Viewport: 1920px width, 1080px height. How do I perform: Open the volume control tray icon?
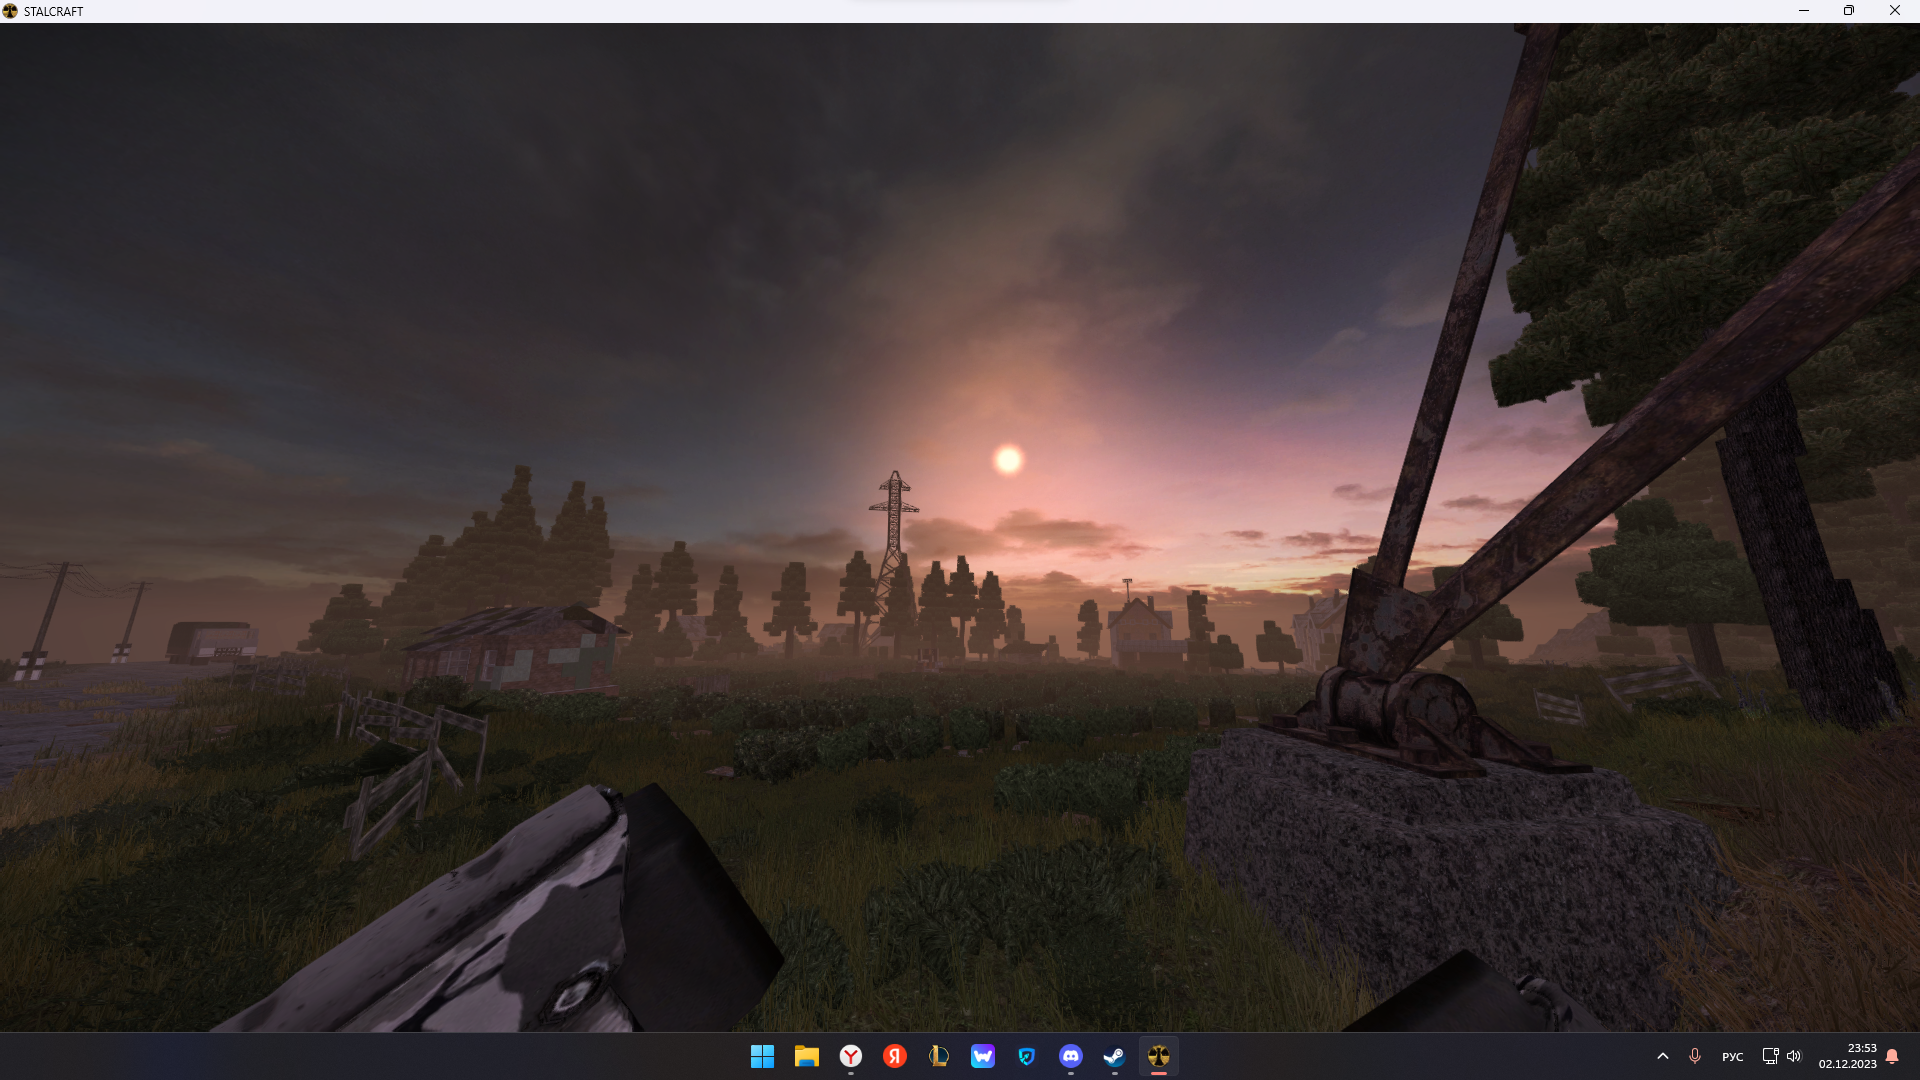[1794, 1056]
